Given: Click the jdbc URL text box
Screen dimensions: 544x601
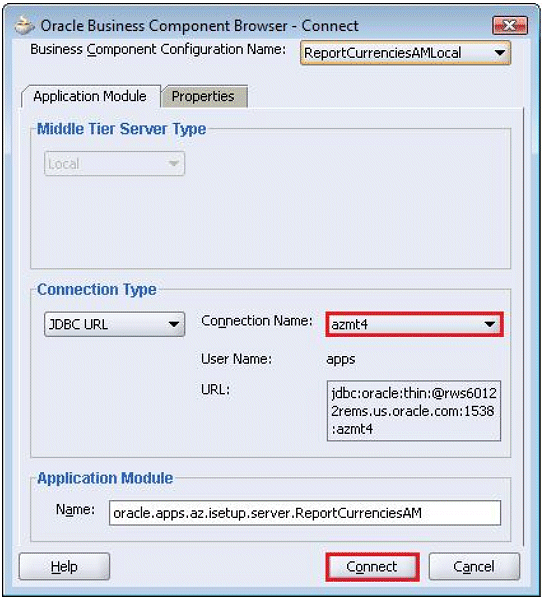Looking at the screenshot, I should click(414, 411).
